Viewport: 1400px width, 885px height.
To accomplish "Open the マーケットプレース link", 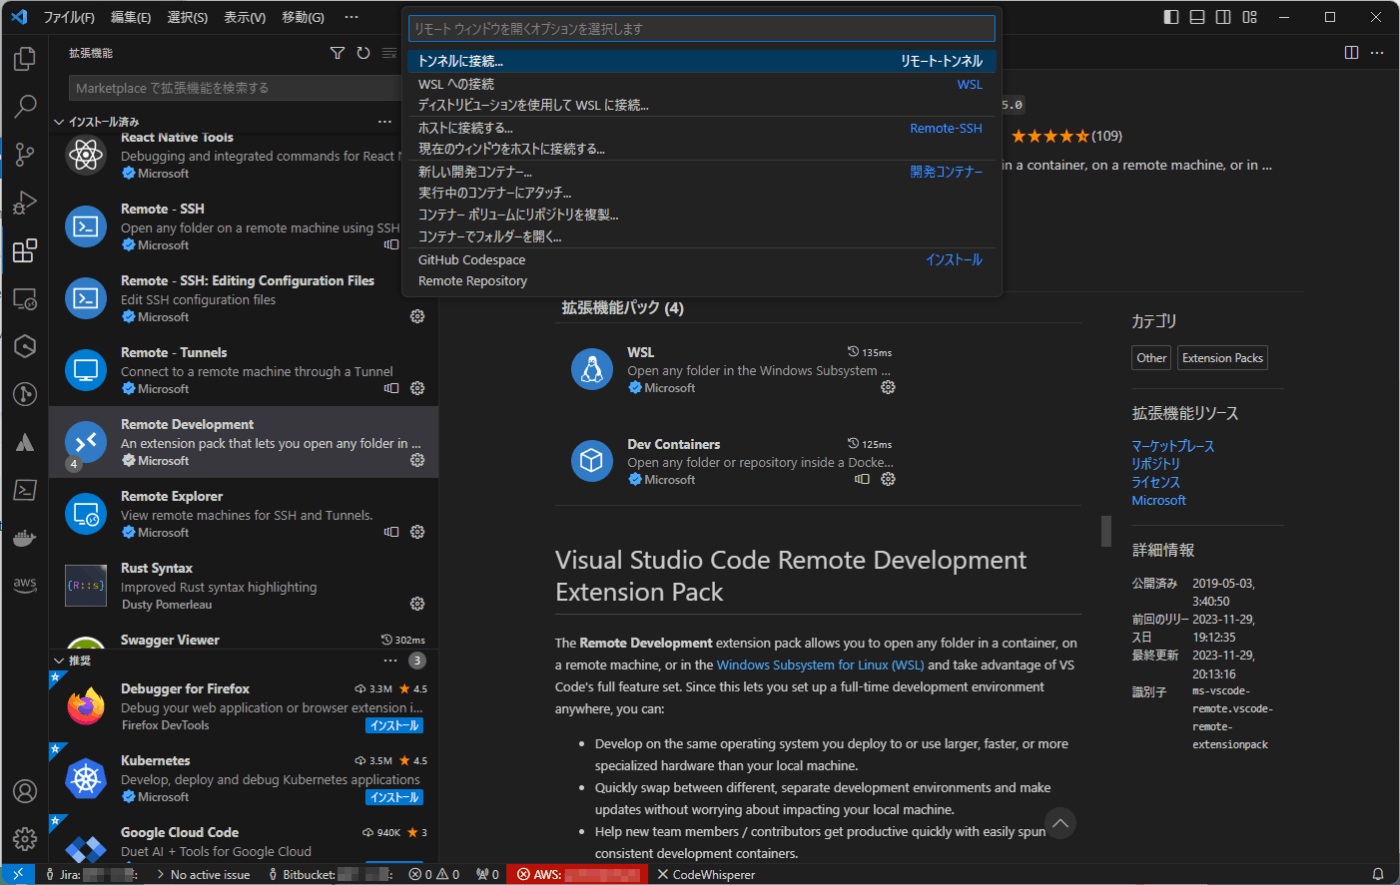I will pos(1173,446).
